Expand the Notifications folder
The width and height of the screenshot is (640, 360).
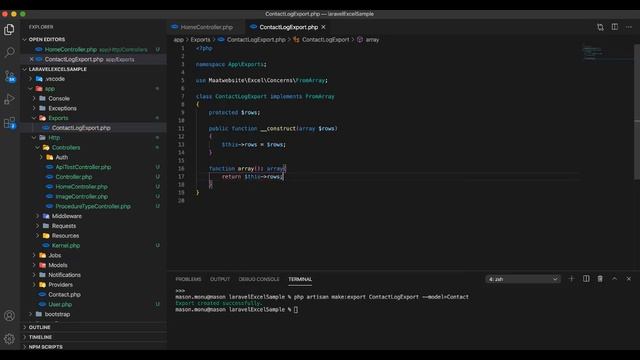coord(93,275)
